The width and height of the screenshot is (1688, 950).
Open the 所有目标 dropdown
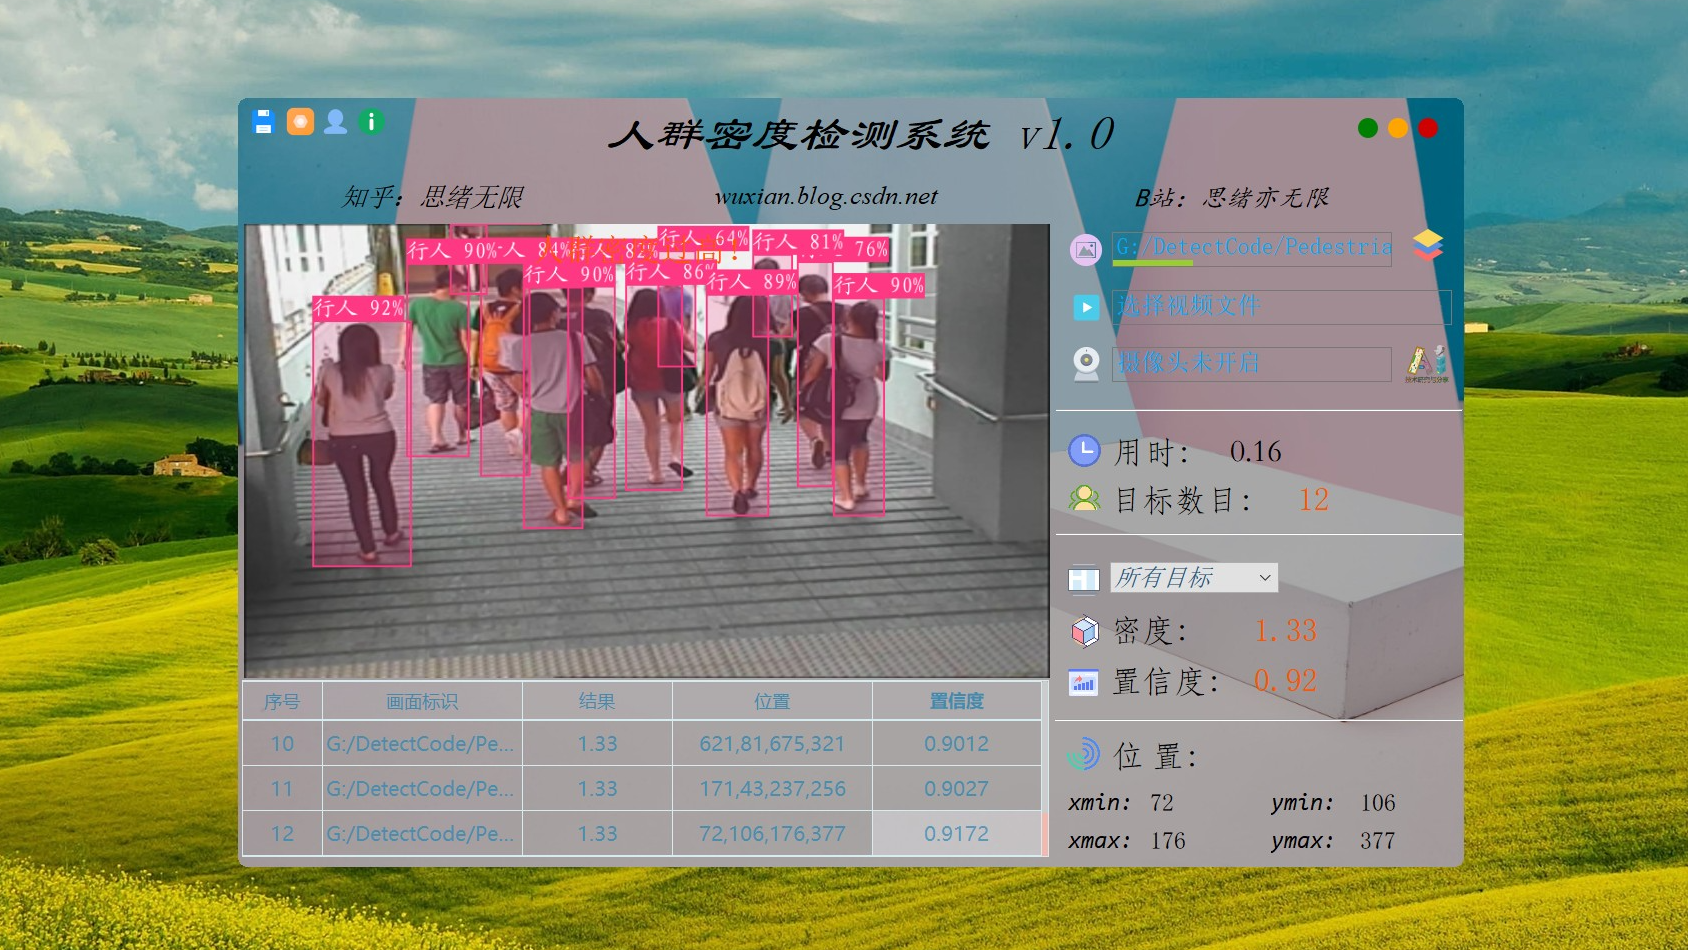coord(1194,578)
